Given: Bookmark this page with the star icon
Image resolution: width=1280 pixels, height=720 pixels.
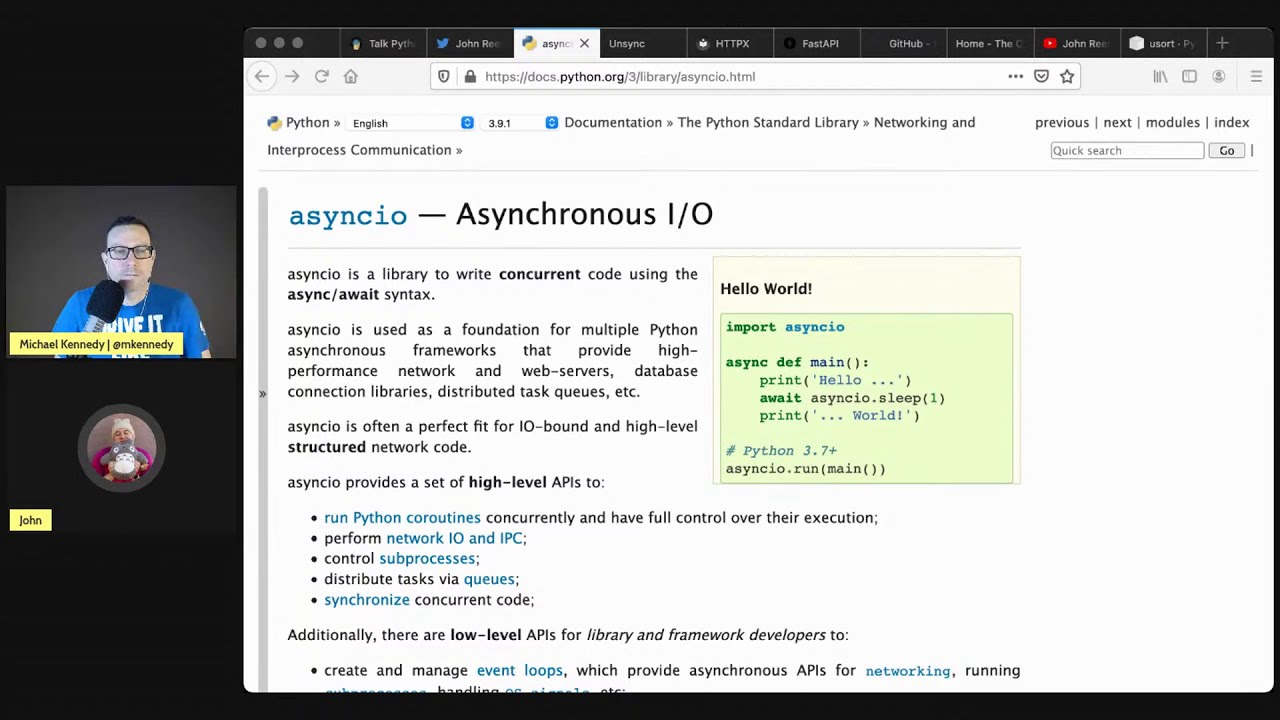Looking at the screenshot, I should 1067,76.
